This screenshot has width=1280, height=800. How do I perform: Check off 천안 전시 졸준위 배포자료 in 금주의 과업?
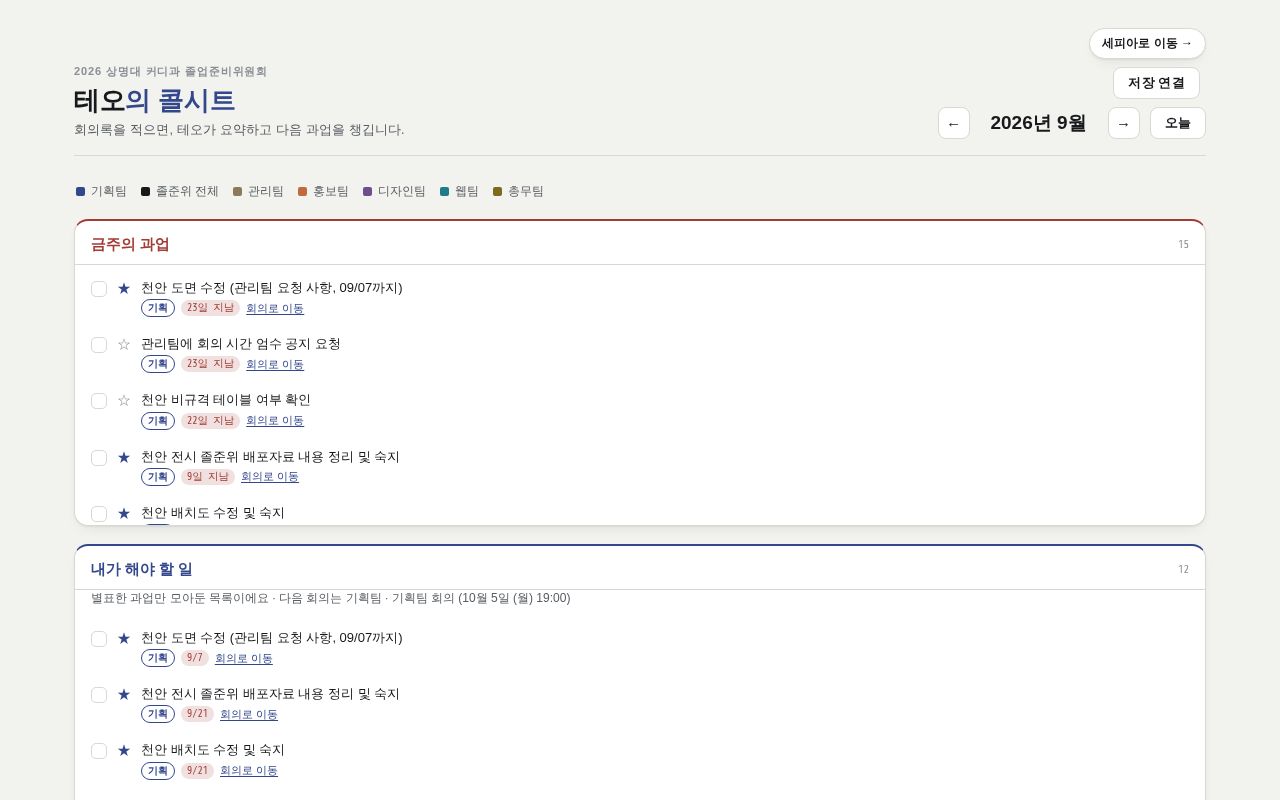(99, 458)
